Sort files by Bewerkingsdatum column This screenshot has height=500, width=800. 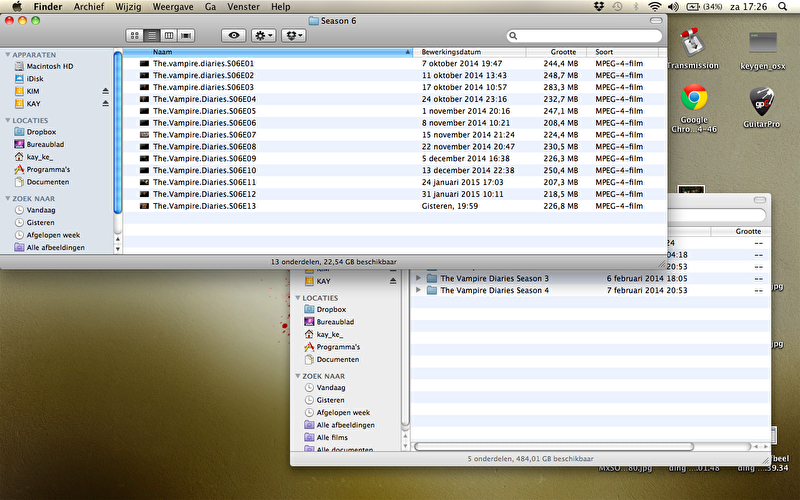pyautogui.click(x=470, y=50)
